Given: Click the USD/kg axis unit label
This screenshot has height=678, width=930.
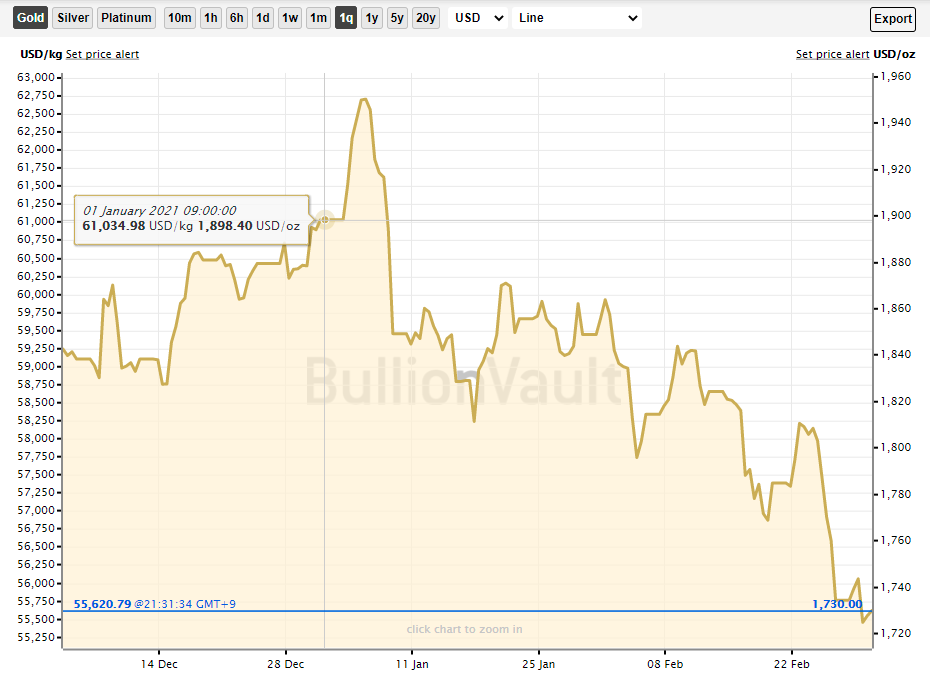Looking at the screenshot, I should coord(41,54).
